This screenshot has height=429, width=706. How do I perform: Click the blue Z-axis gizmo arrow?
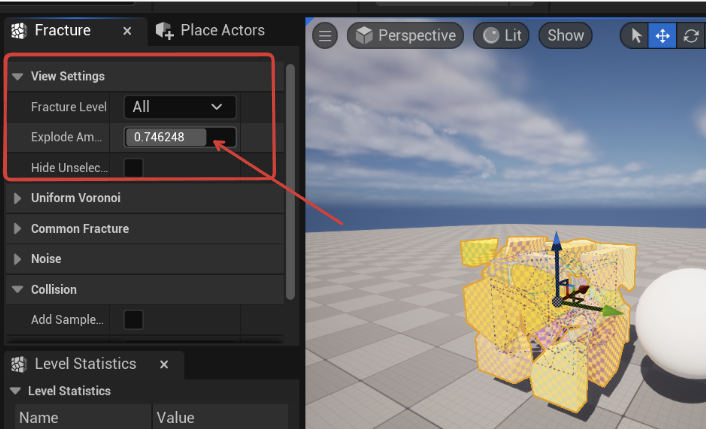(x=557, y=242)
